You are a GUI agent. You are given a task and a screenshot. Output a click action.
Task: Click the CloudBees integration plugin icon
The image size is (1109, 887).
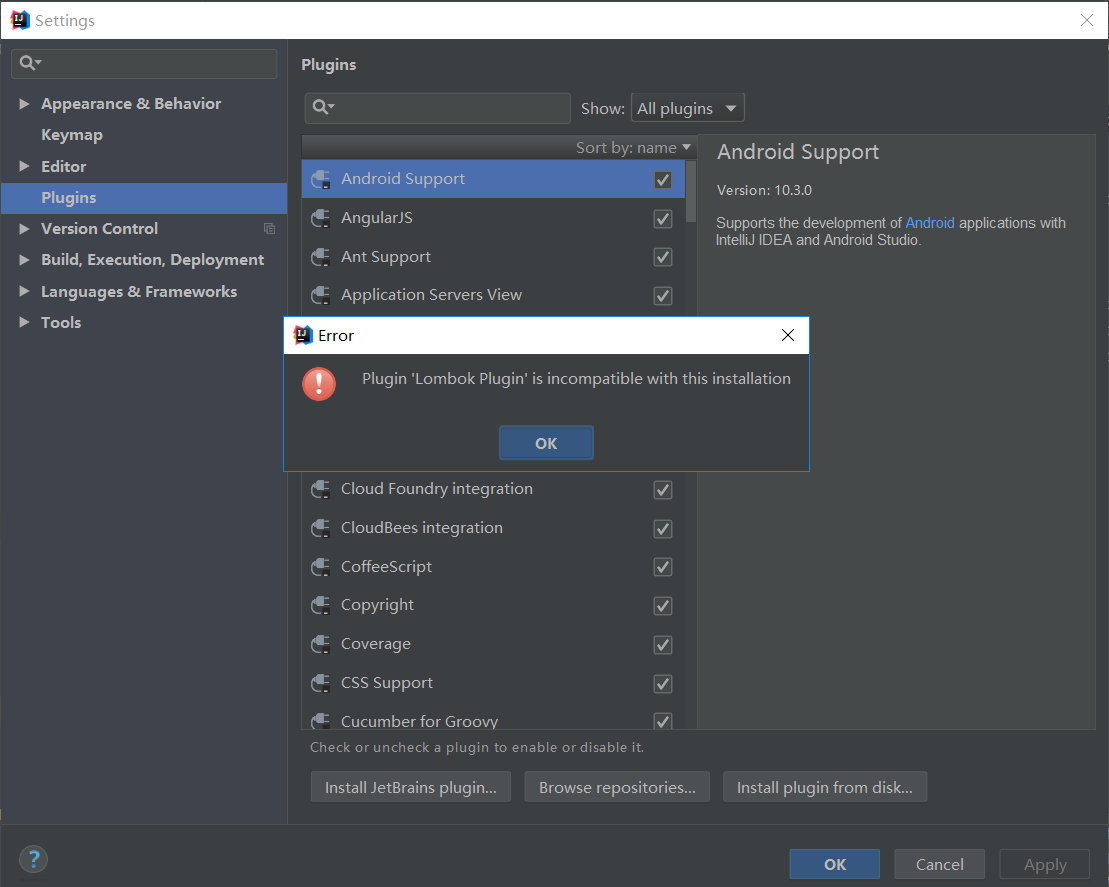(x=320, y=528)
